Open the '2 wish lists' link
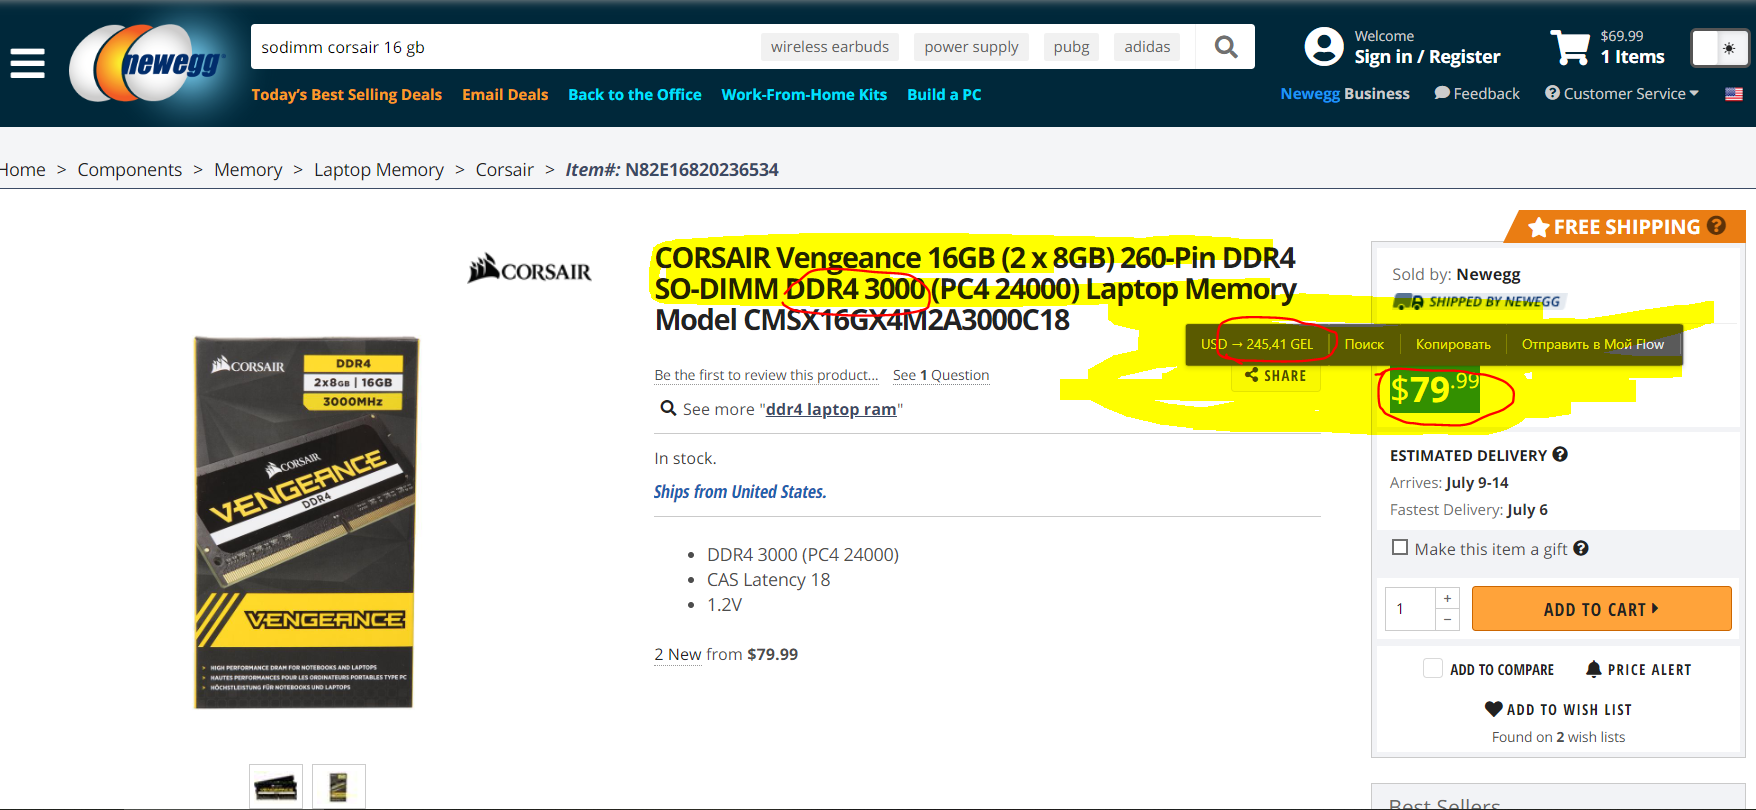This screenshot has width=1756, height=810. [x=1590, y=737]
